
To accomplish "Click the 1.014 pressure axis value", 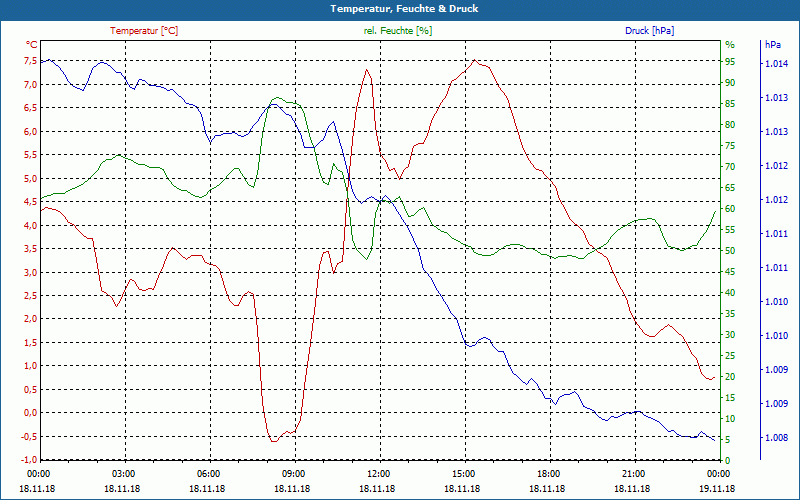I will tap(777, 64).
